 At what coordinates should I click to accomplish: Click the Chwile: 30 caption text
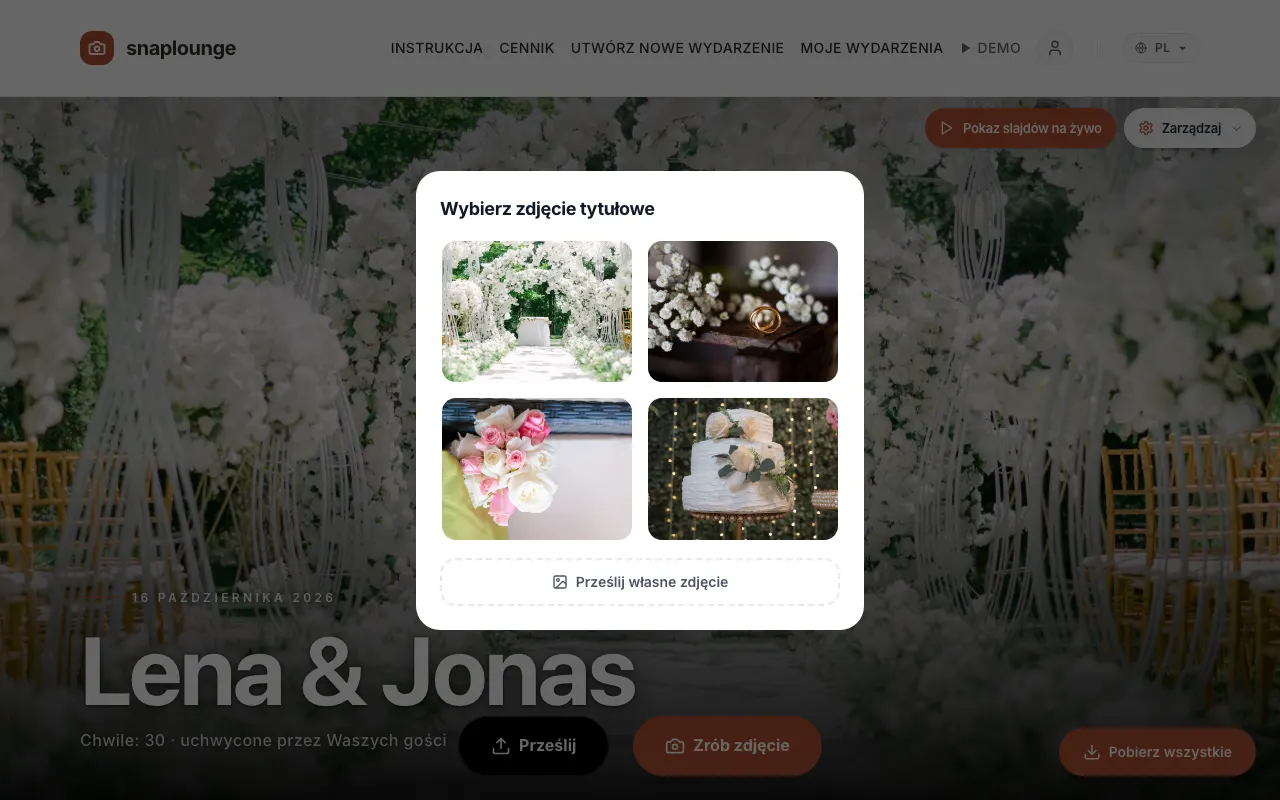263,740
